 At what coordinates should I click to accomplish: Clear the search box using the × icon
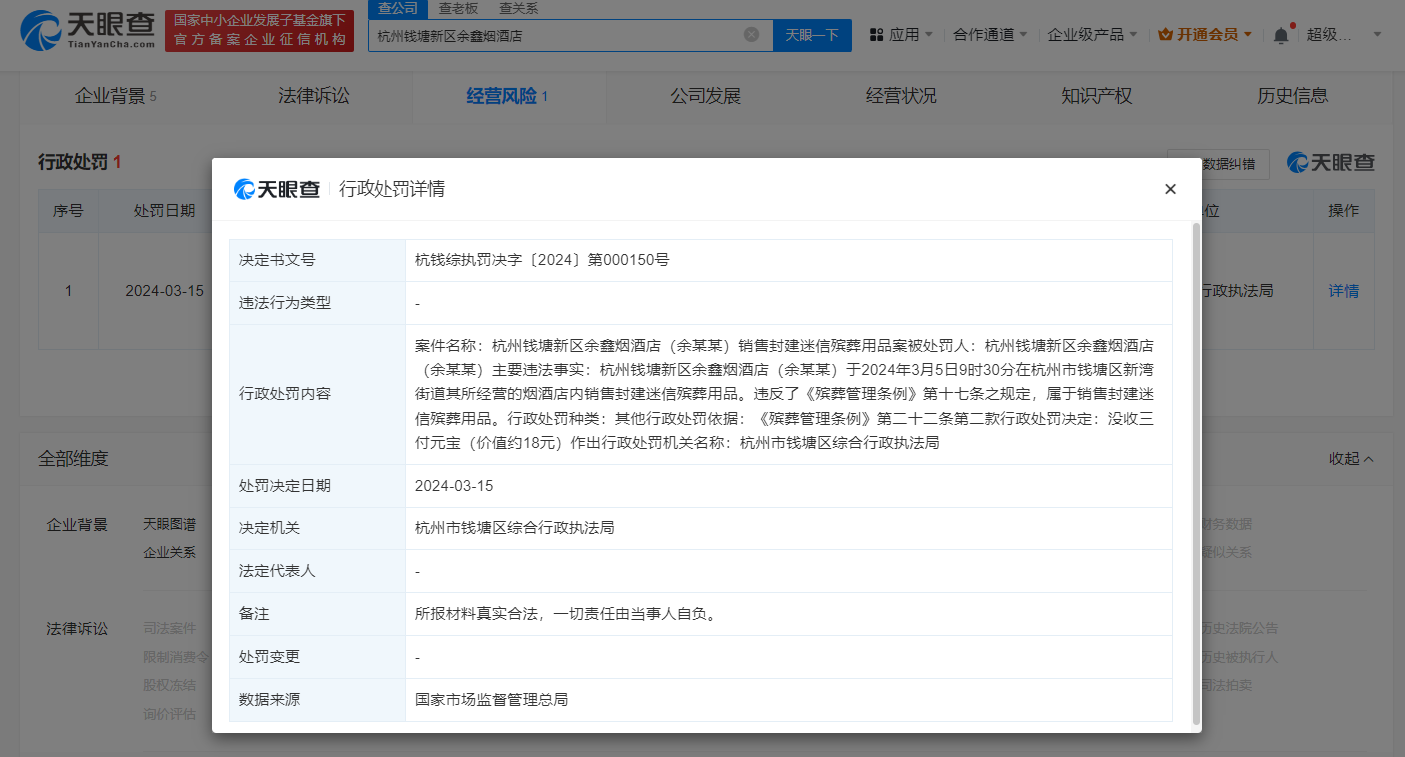[x=752, y=33]
